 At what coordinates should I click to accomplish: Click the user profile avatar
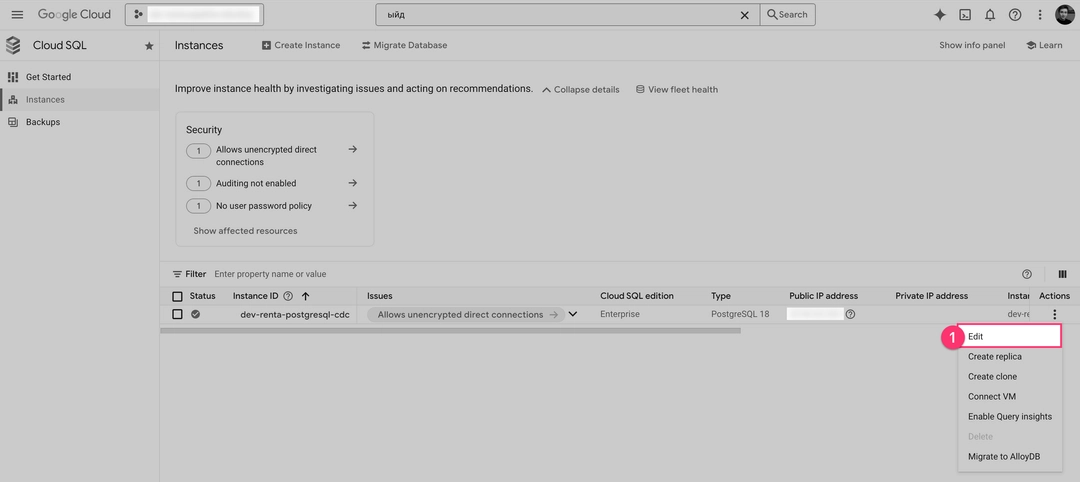pyautogui.click(x=1065, y=14)
